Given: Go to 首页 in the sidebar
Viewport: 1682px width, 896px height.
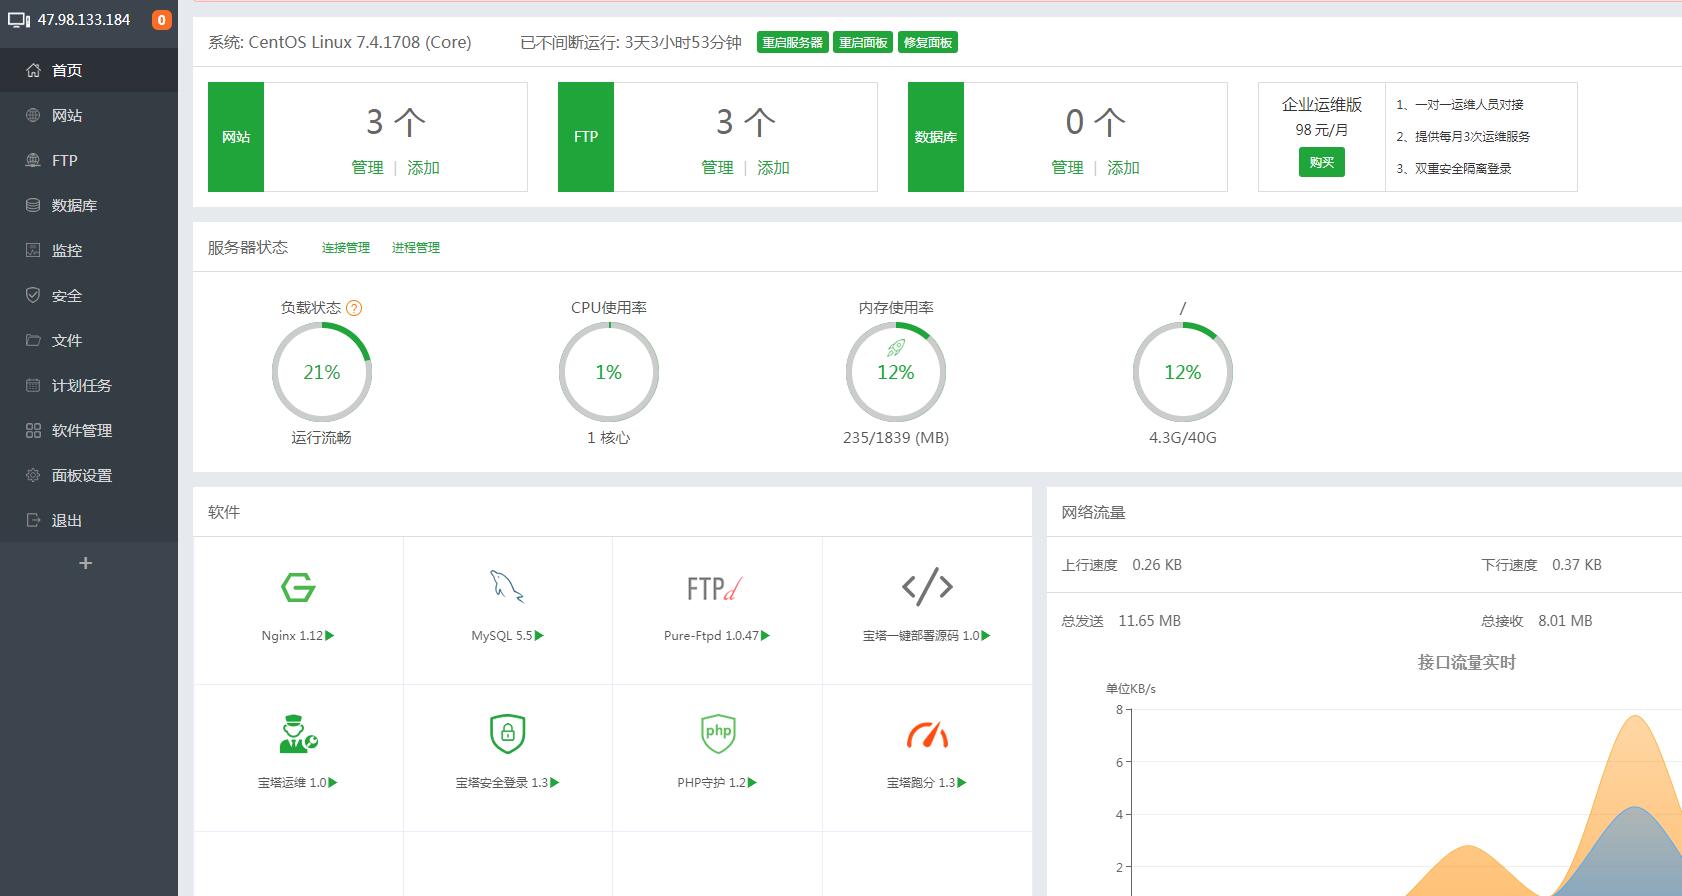Looking at the screenshot, I should pyautogui.click(x=89, y=70).
